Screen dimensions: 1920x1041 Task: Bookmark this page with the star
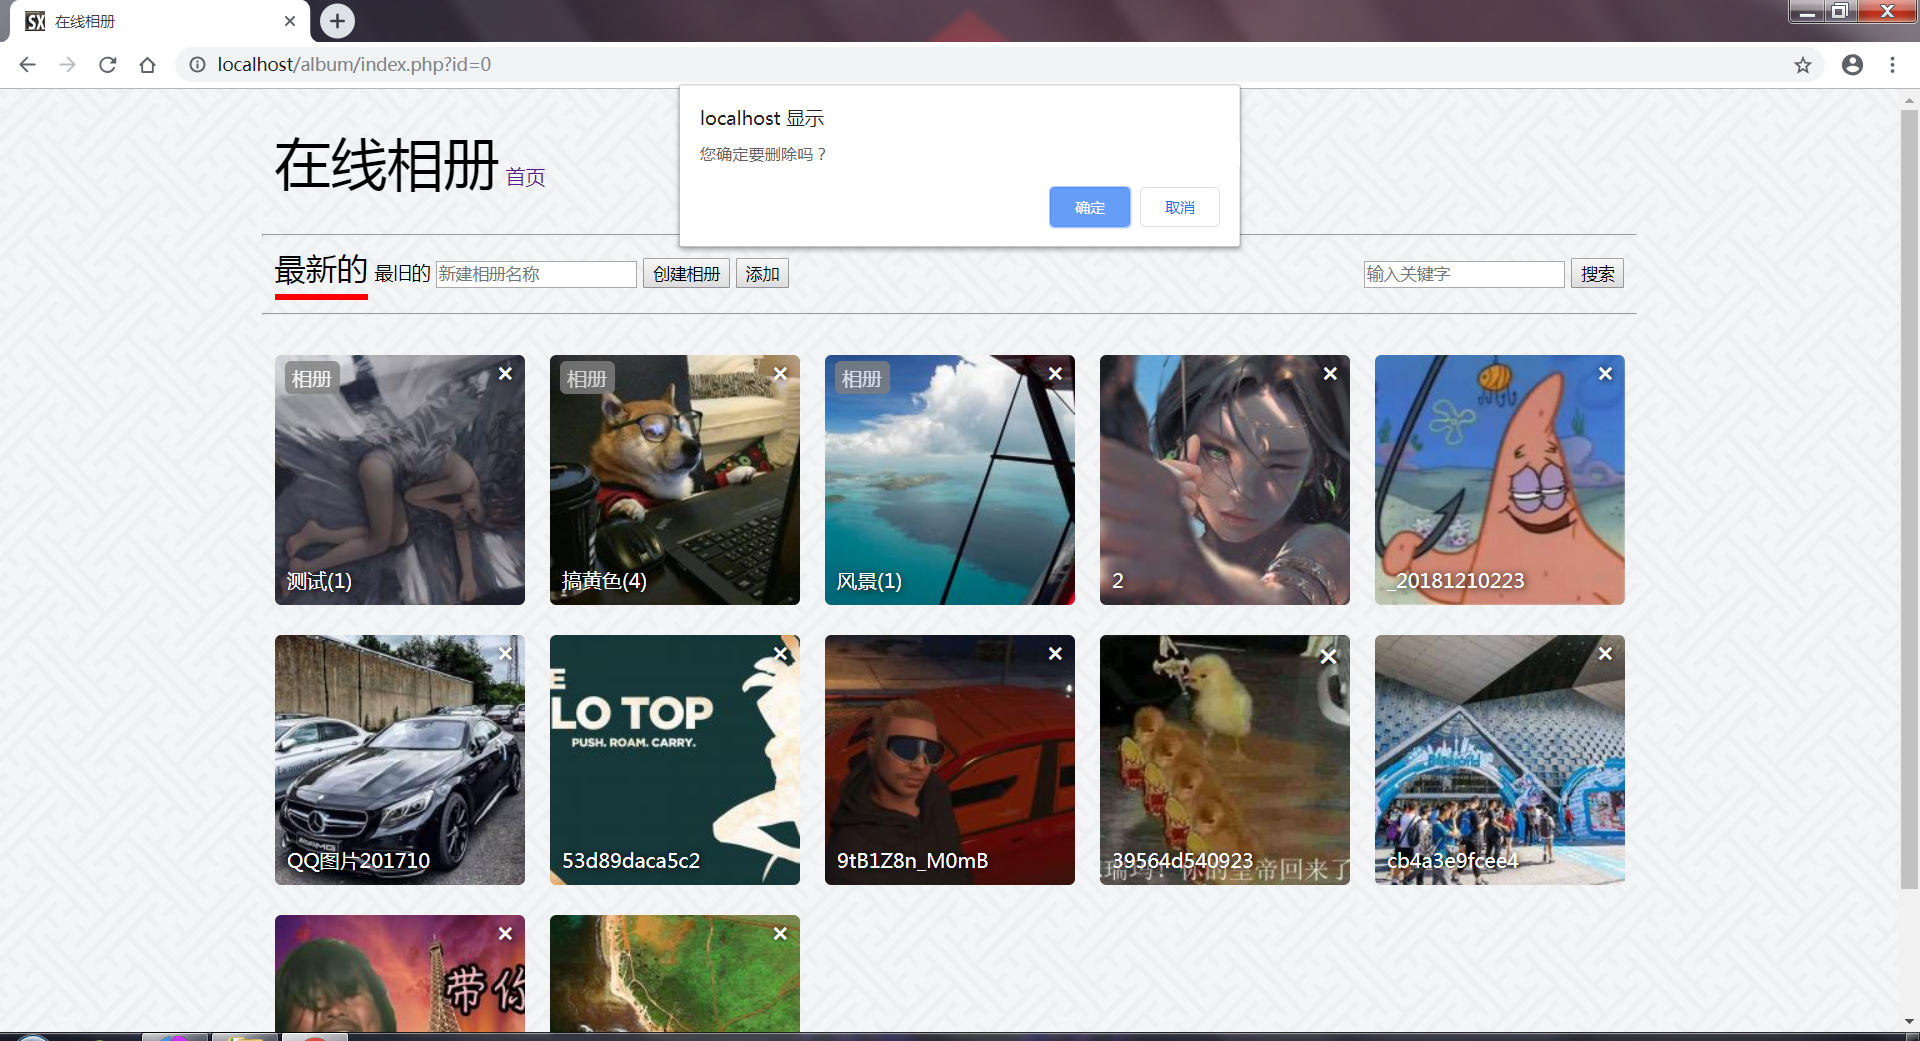pos(1802,65)
